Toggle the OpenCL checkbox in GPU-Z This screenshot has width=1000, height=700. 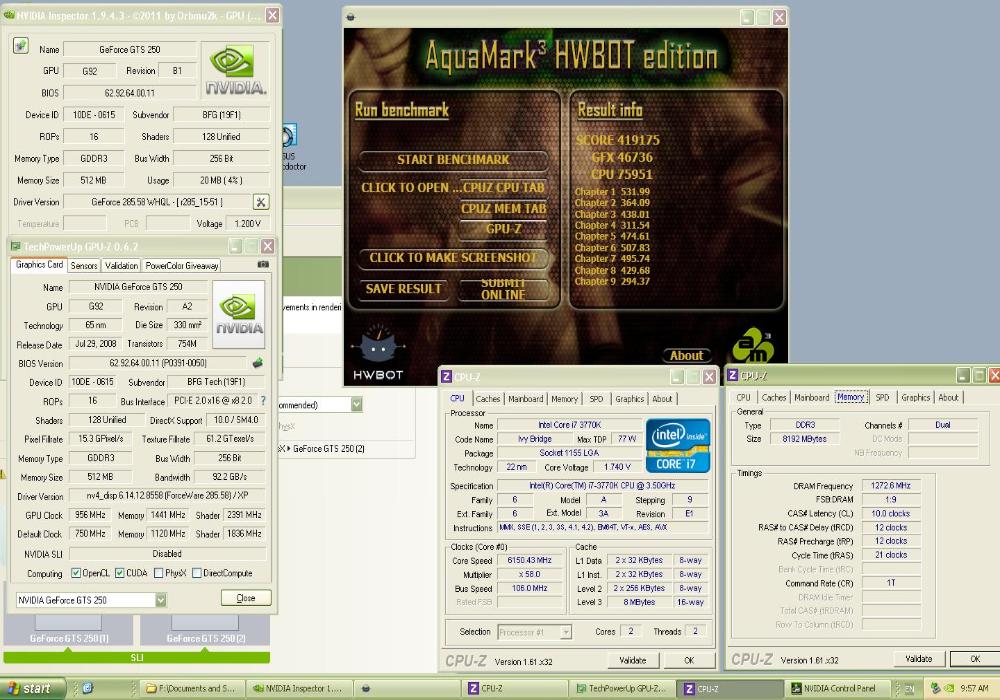click(76, 573)
